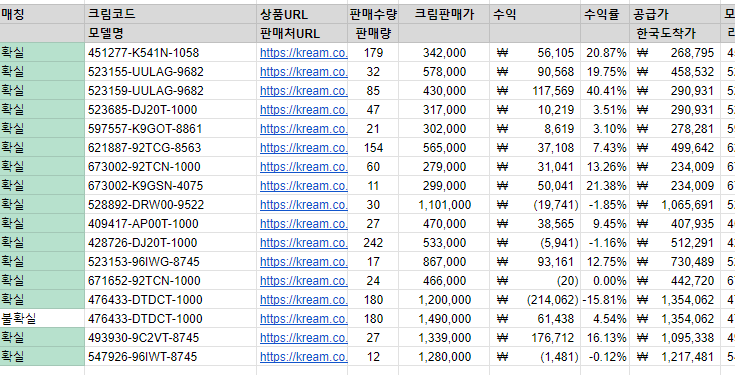
Task: Select the 한국도착가 subheader cell
Action: pos(675,33)
